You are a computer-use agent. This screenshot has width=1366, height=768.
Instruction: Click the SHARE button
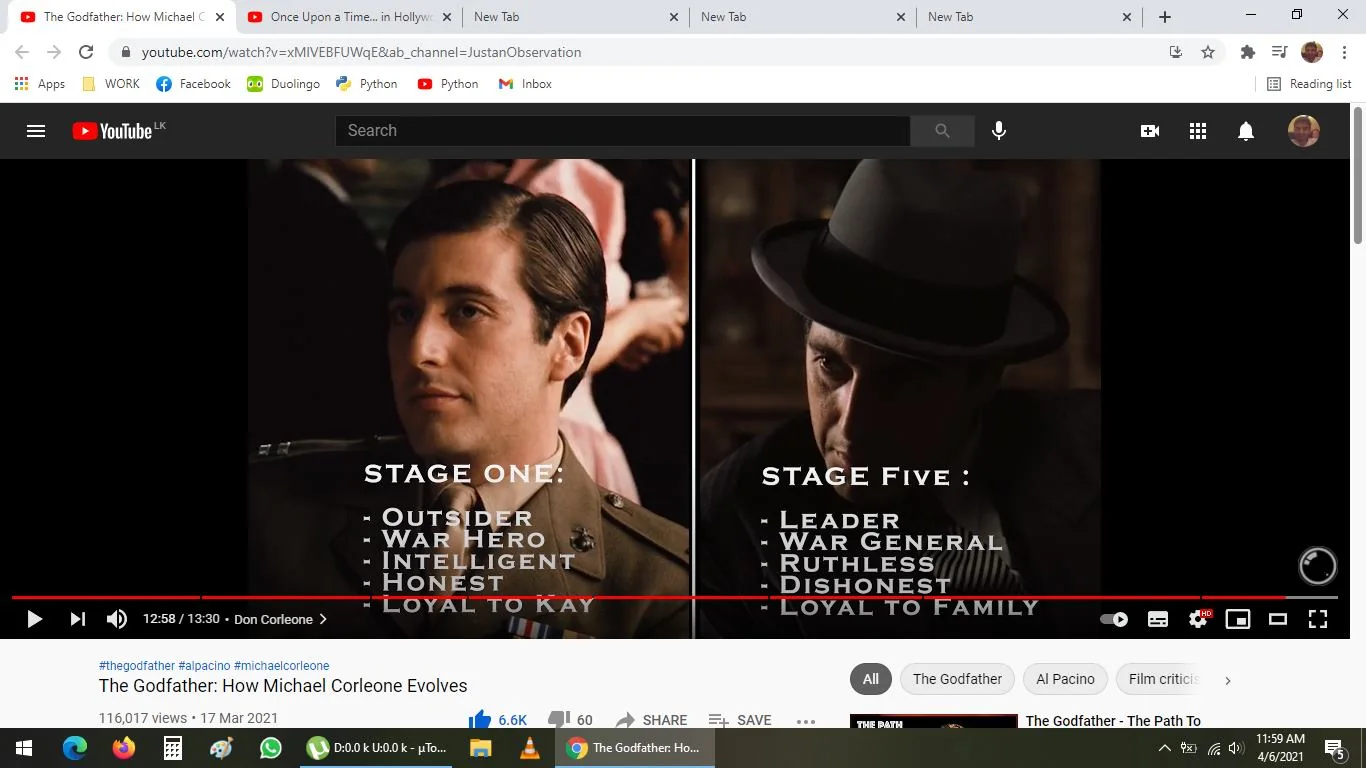pyautogui.click(x=651, y=720)
